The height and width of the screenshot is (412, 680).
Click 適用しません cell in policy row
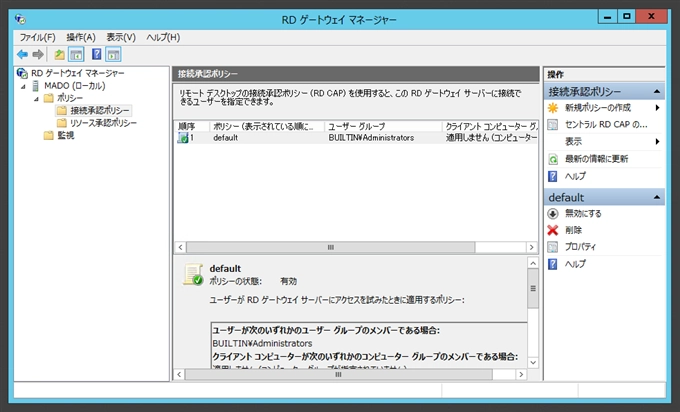(492, 138)
